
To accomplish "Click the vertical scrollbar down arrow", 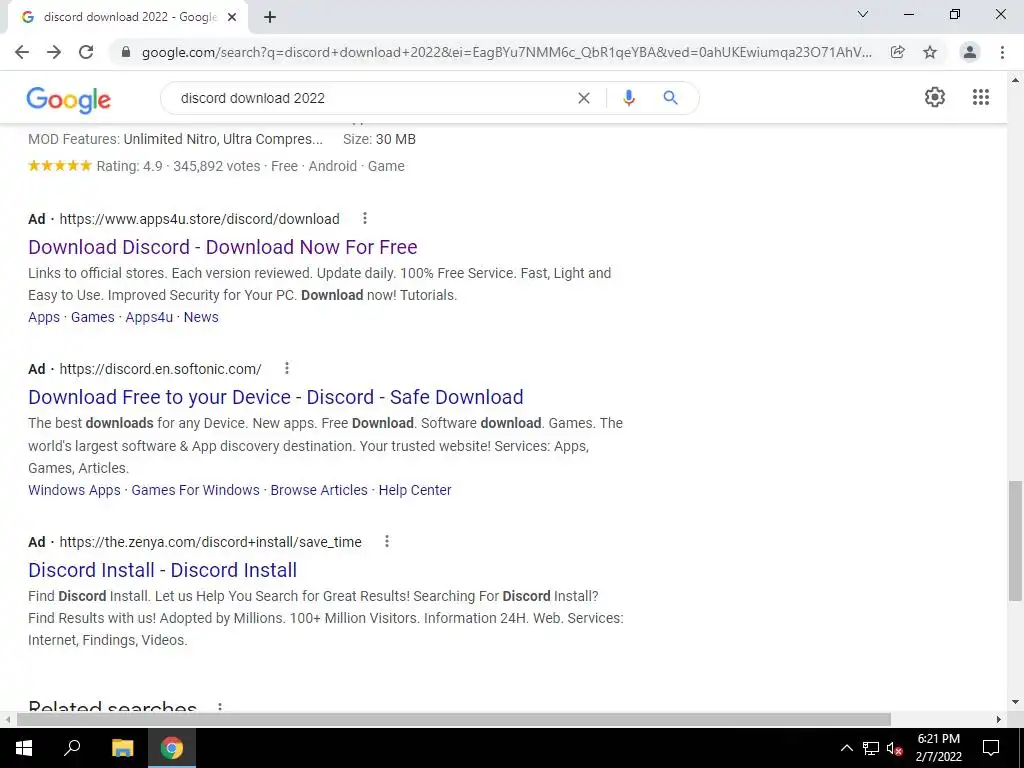I will pyautogui.click(x=1015, y=703).
